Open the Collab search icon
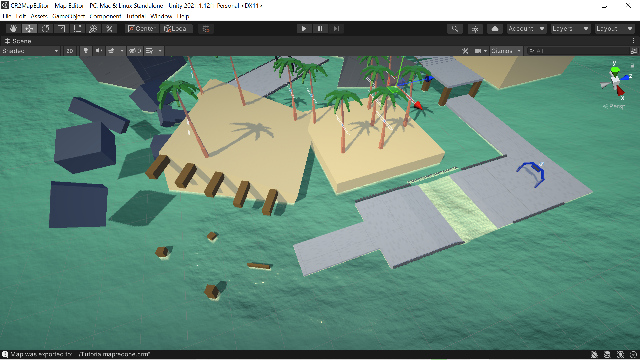This screenshot has width=640, height=360. point(455,29)
